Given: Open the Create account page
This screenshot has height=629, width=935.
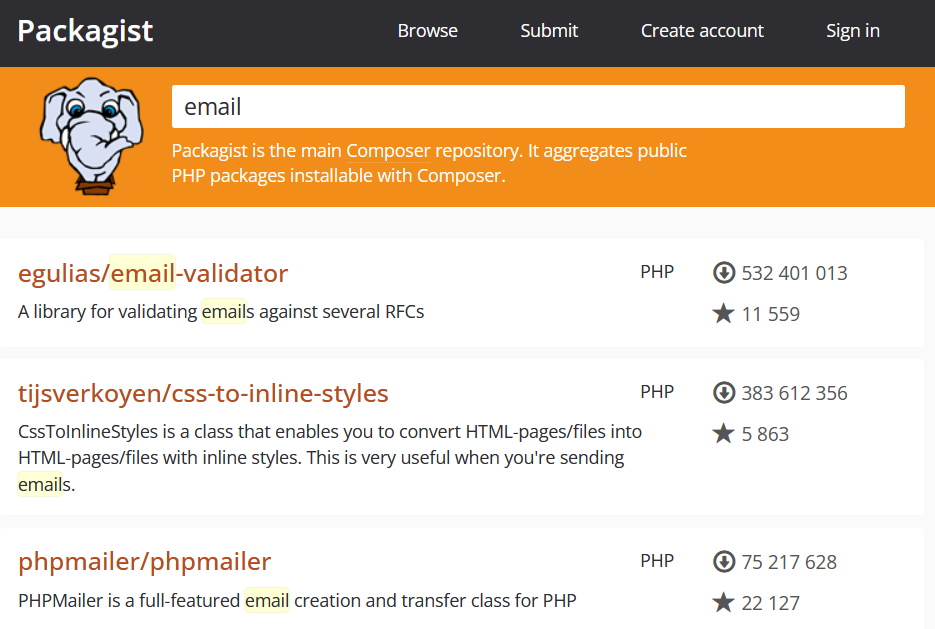Looking at the screenshot, I should 702,31.
